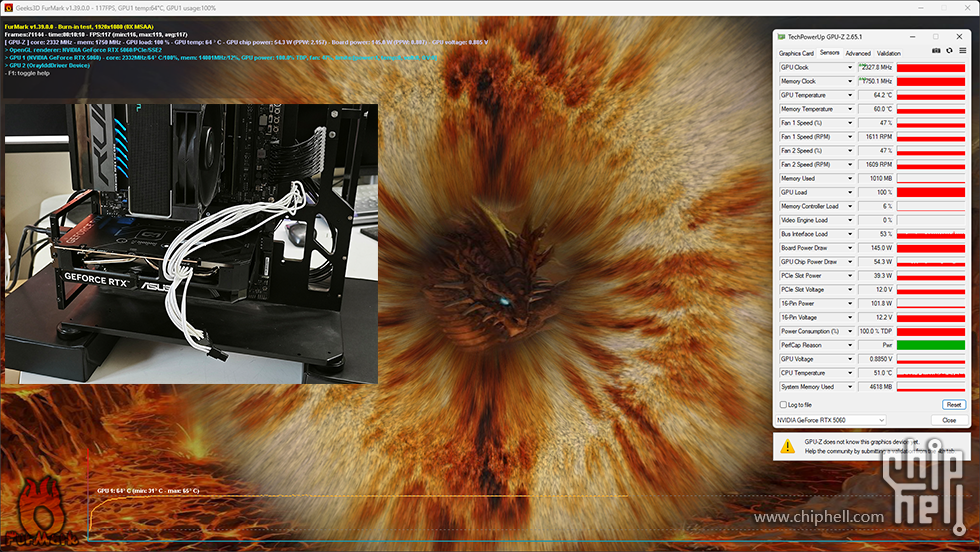Open the GPU-Z hamburger menu
Screen dimensions: 980x552
coord(962,51)
